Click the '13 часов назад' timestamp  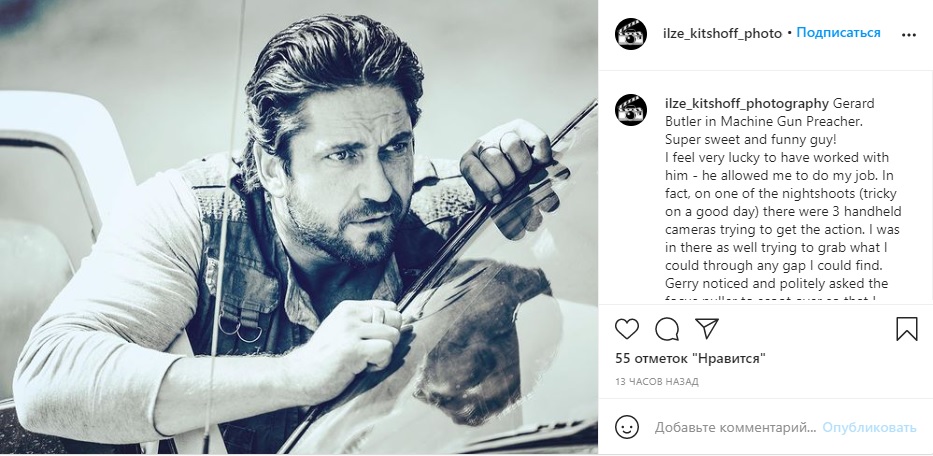(657, 382)
